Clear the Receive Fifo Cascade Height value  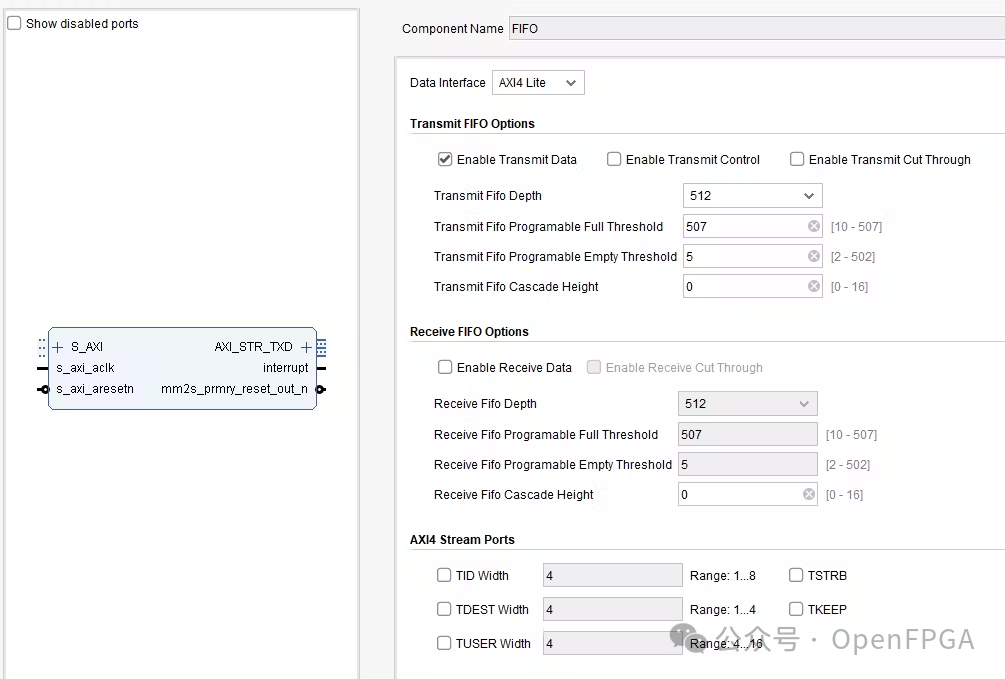(809, 495)
